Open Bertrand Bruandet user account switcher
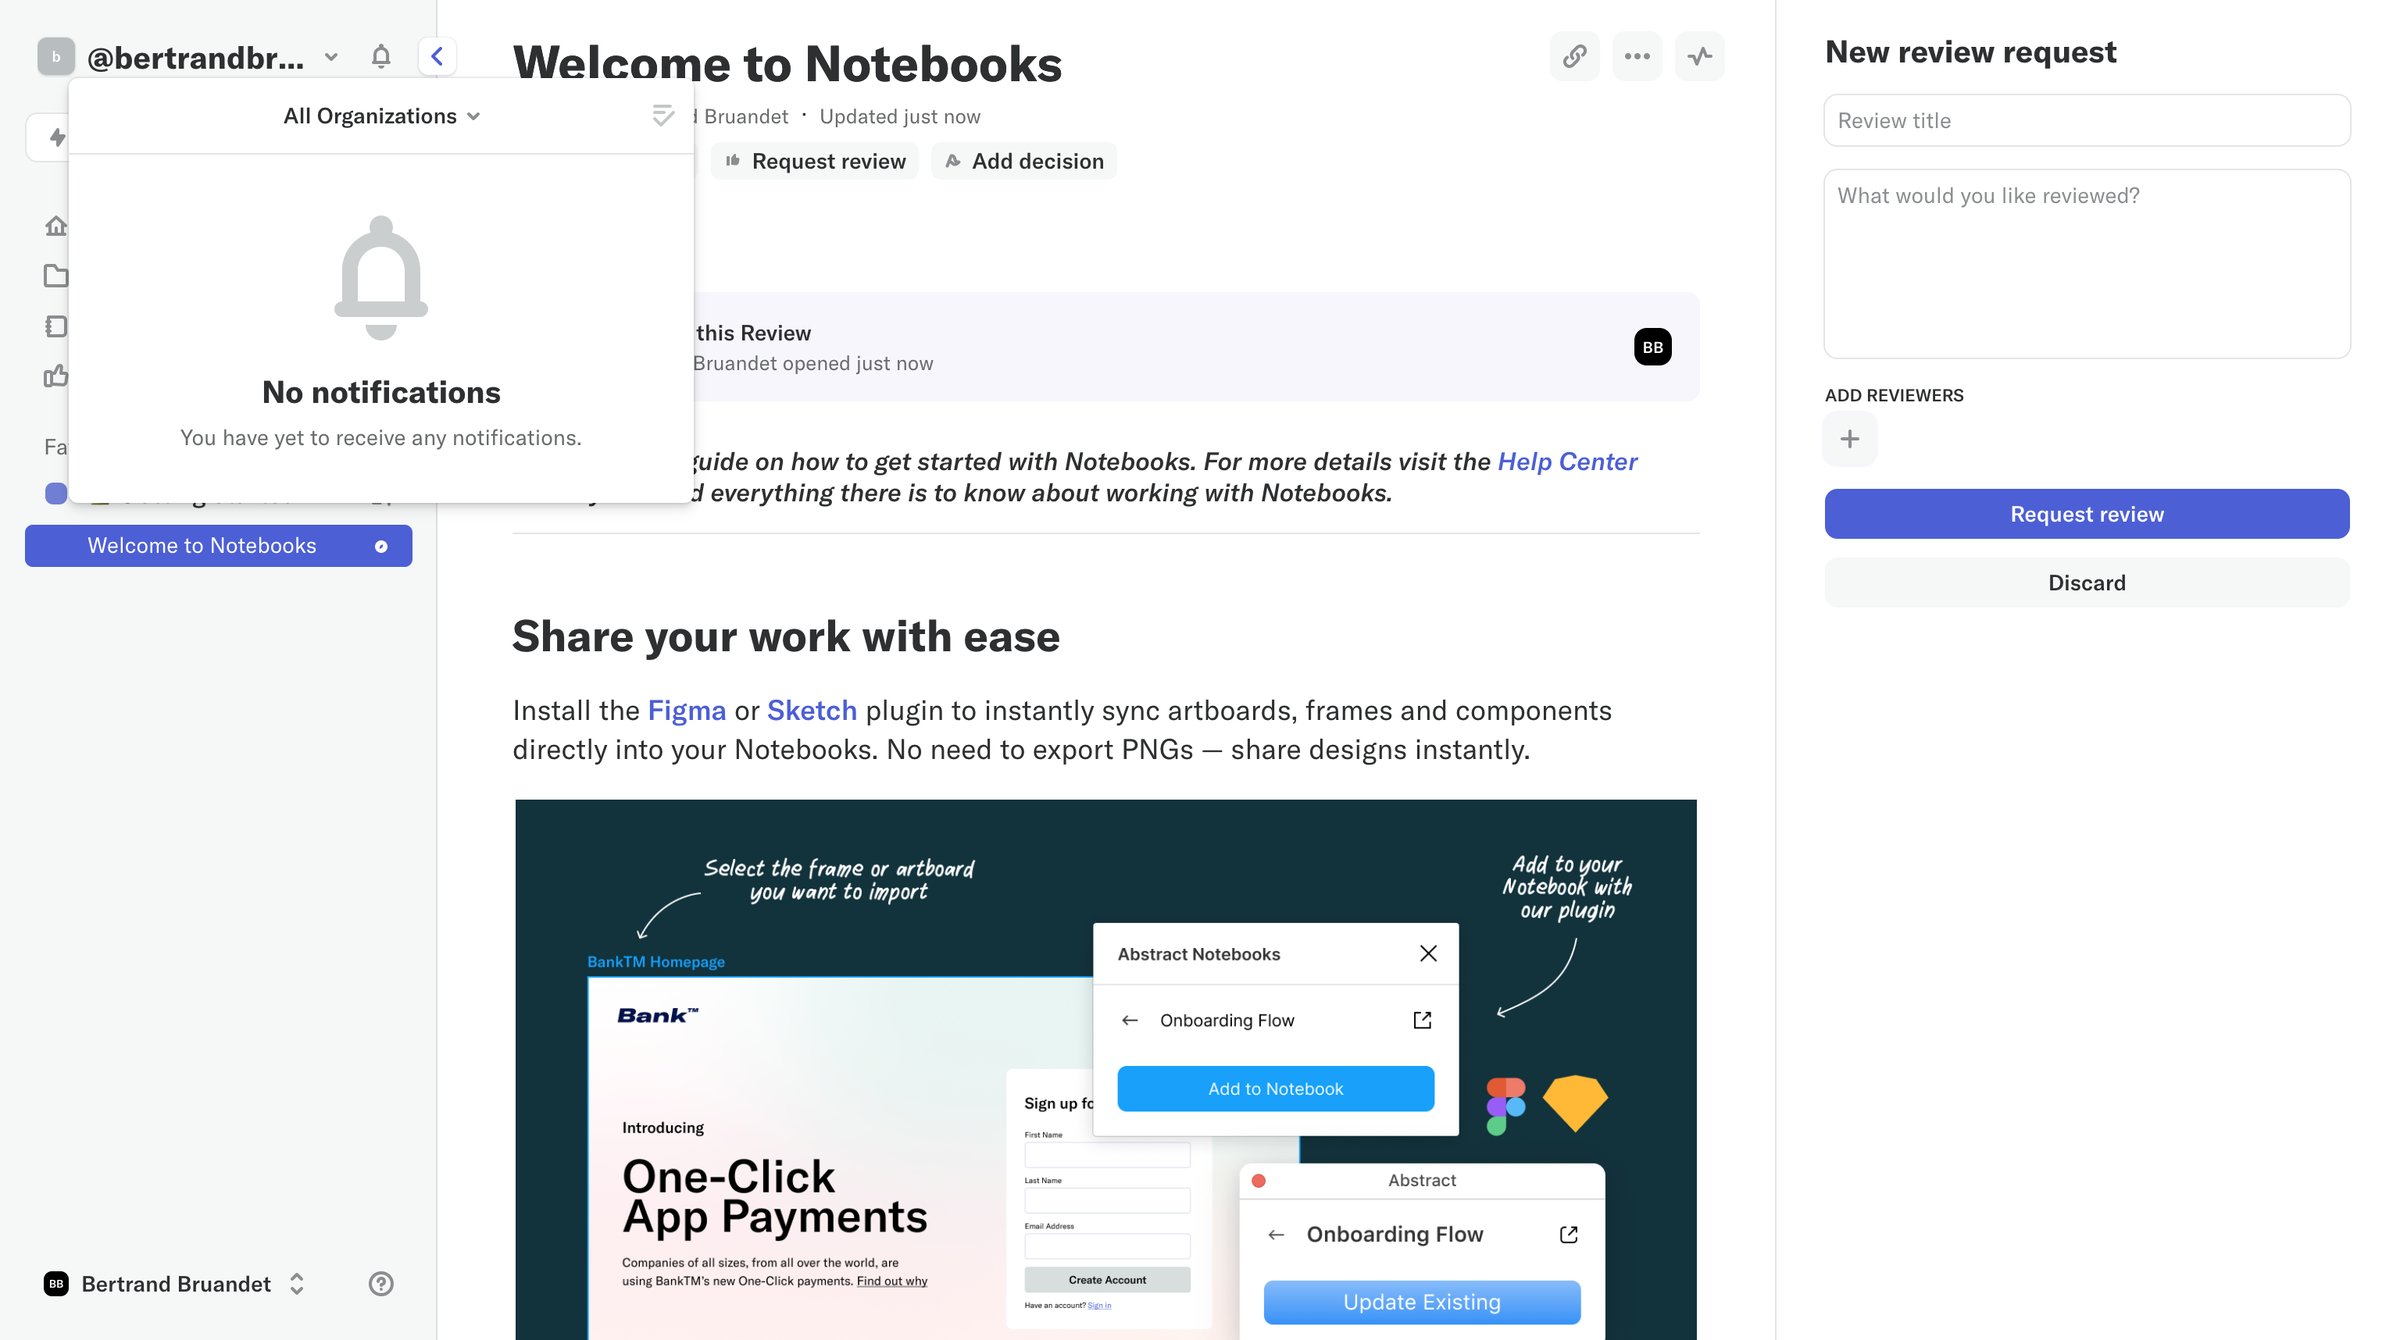 (x=175, y=1284)
